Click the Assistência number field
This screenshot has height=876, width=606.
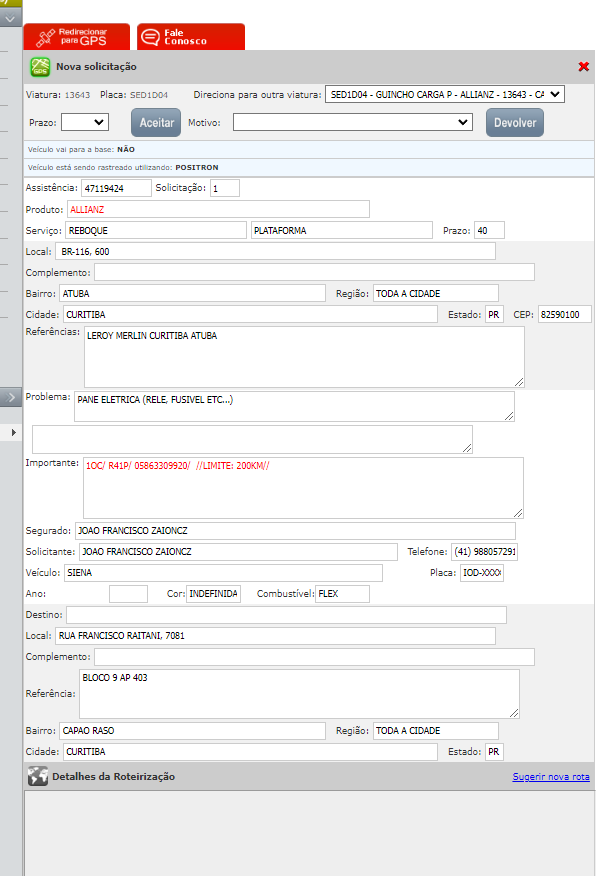click(x=115, y=188)
